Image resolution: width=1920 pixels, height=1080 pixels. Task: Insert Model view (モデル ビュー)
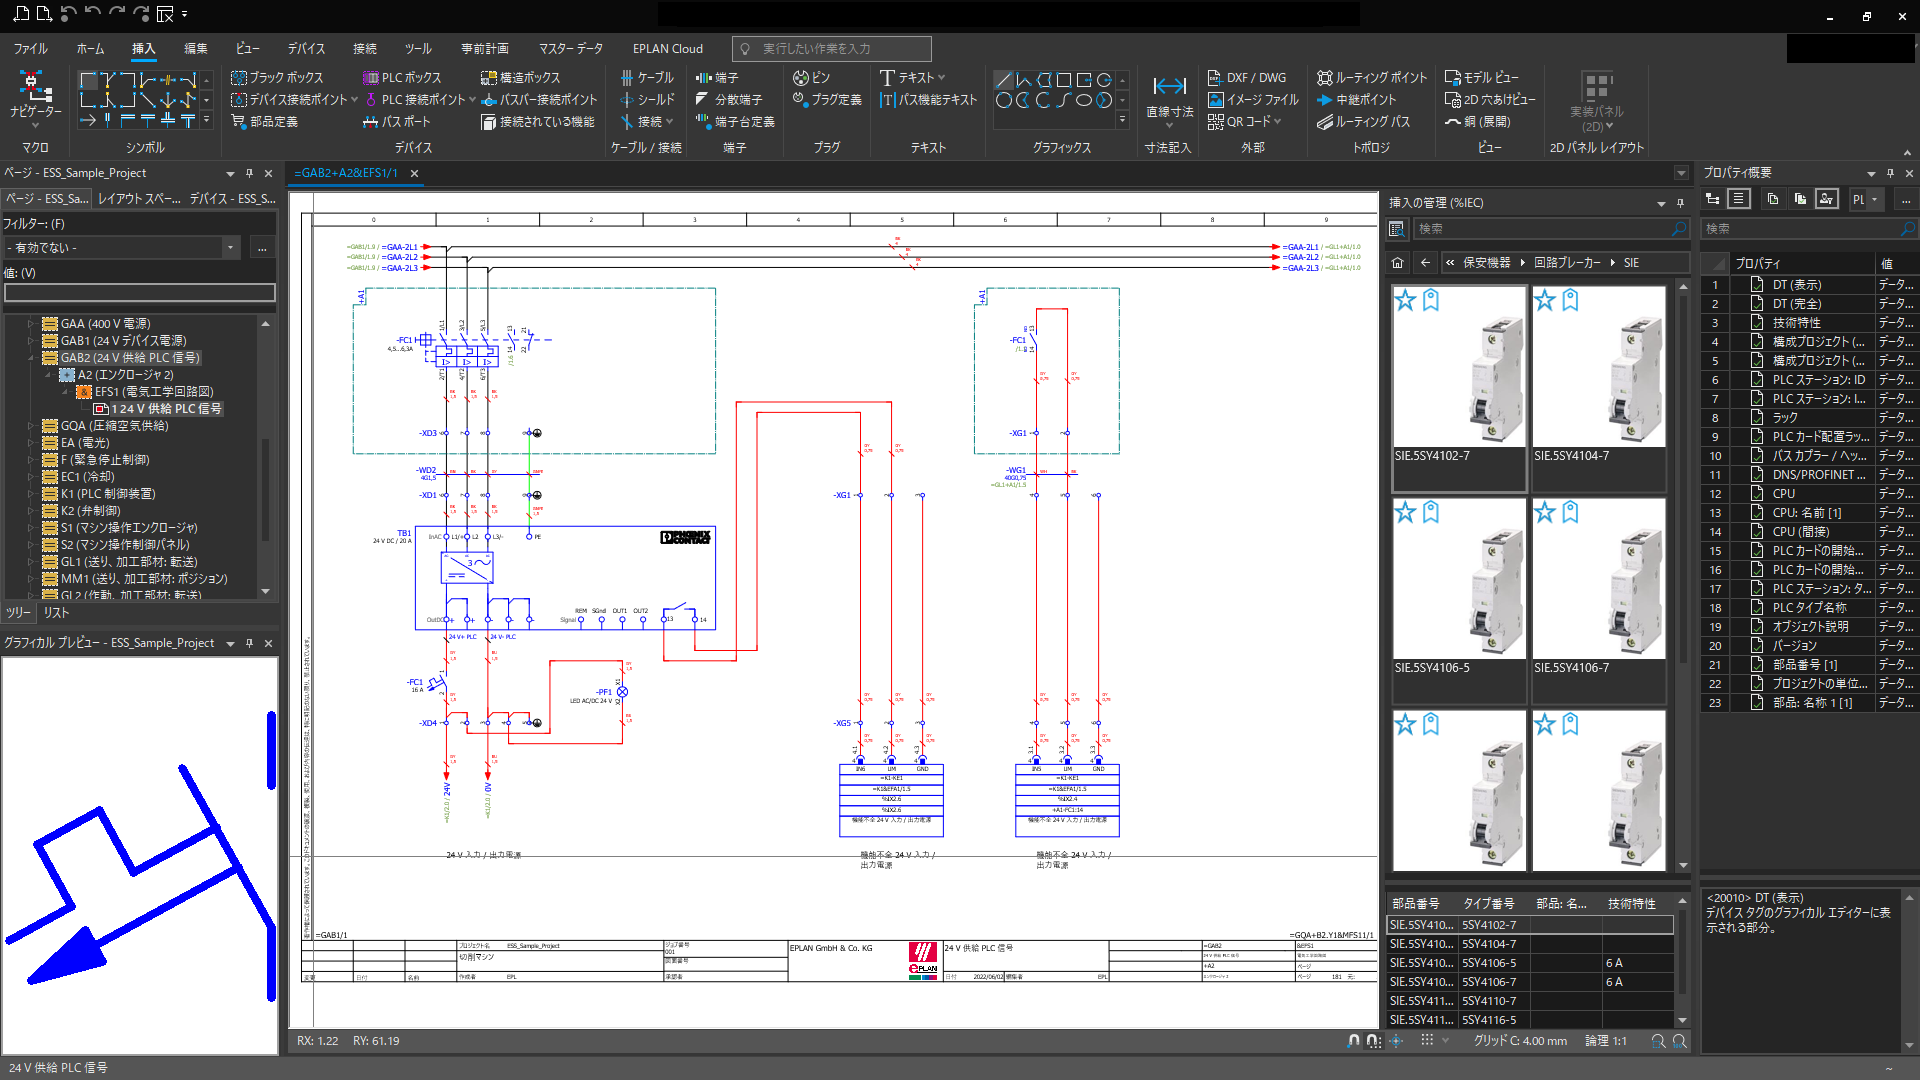1482,77
